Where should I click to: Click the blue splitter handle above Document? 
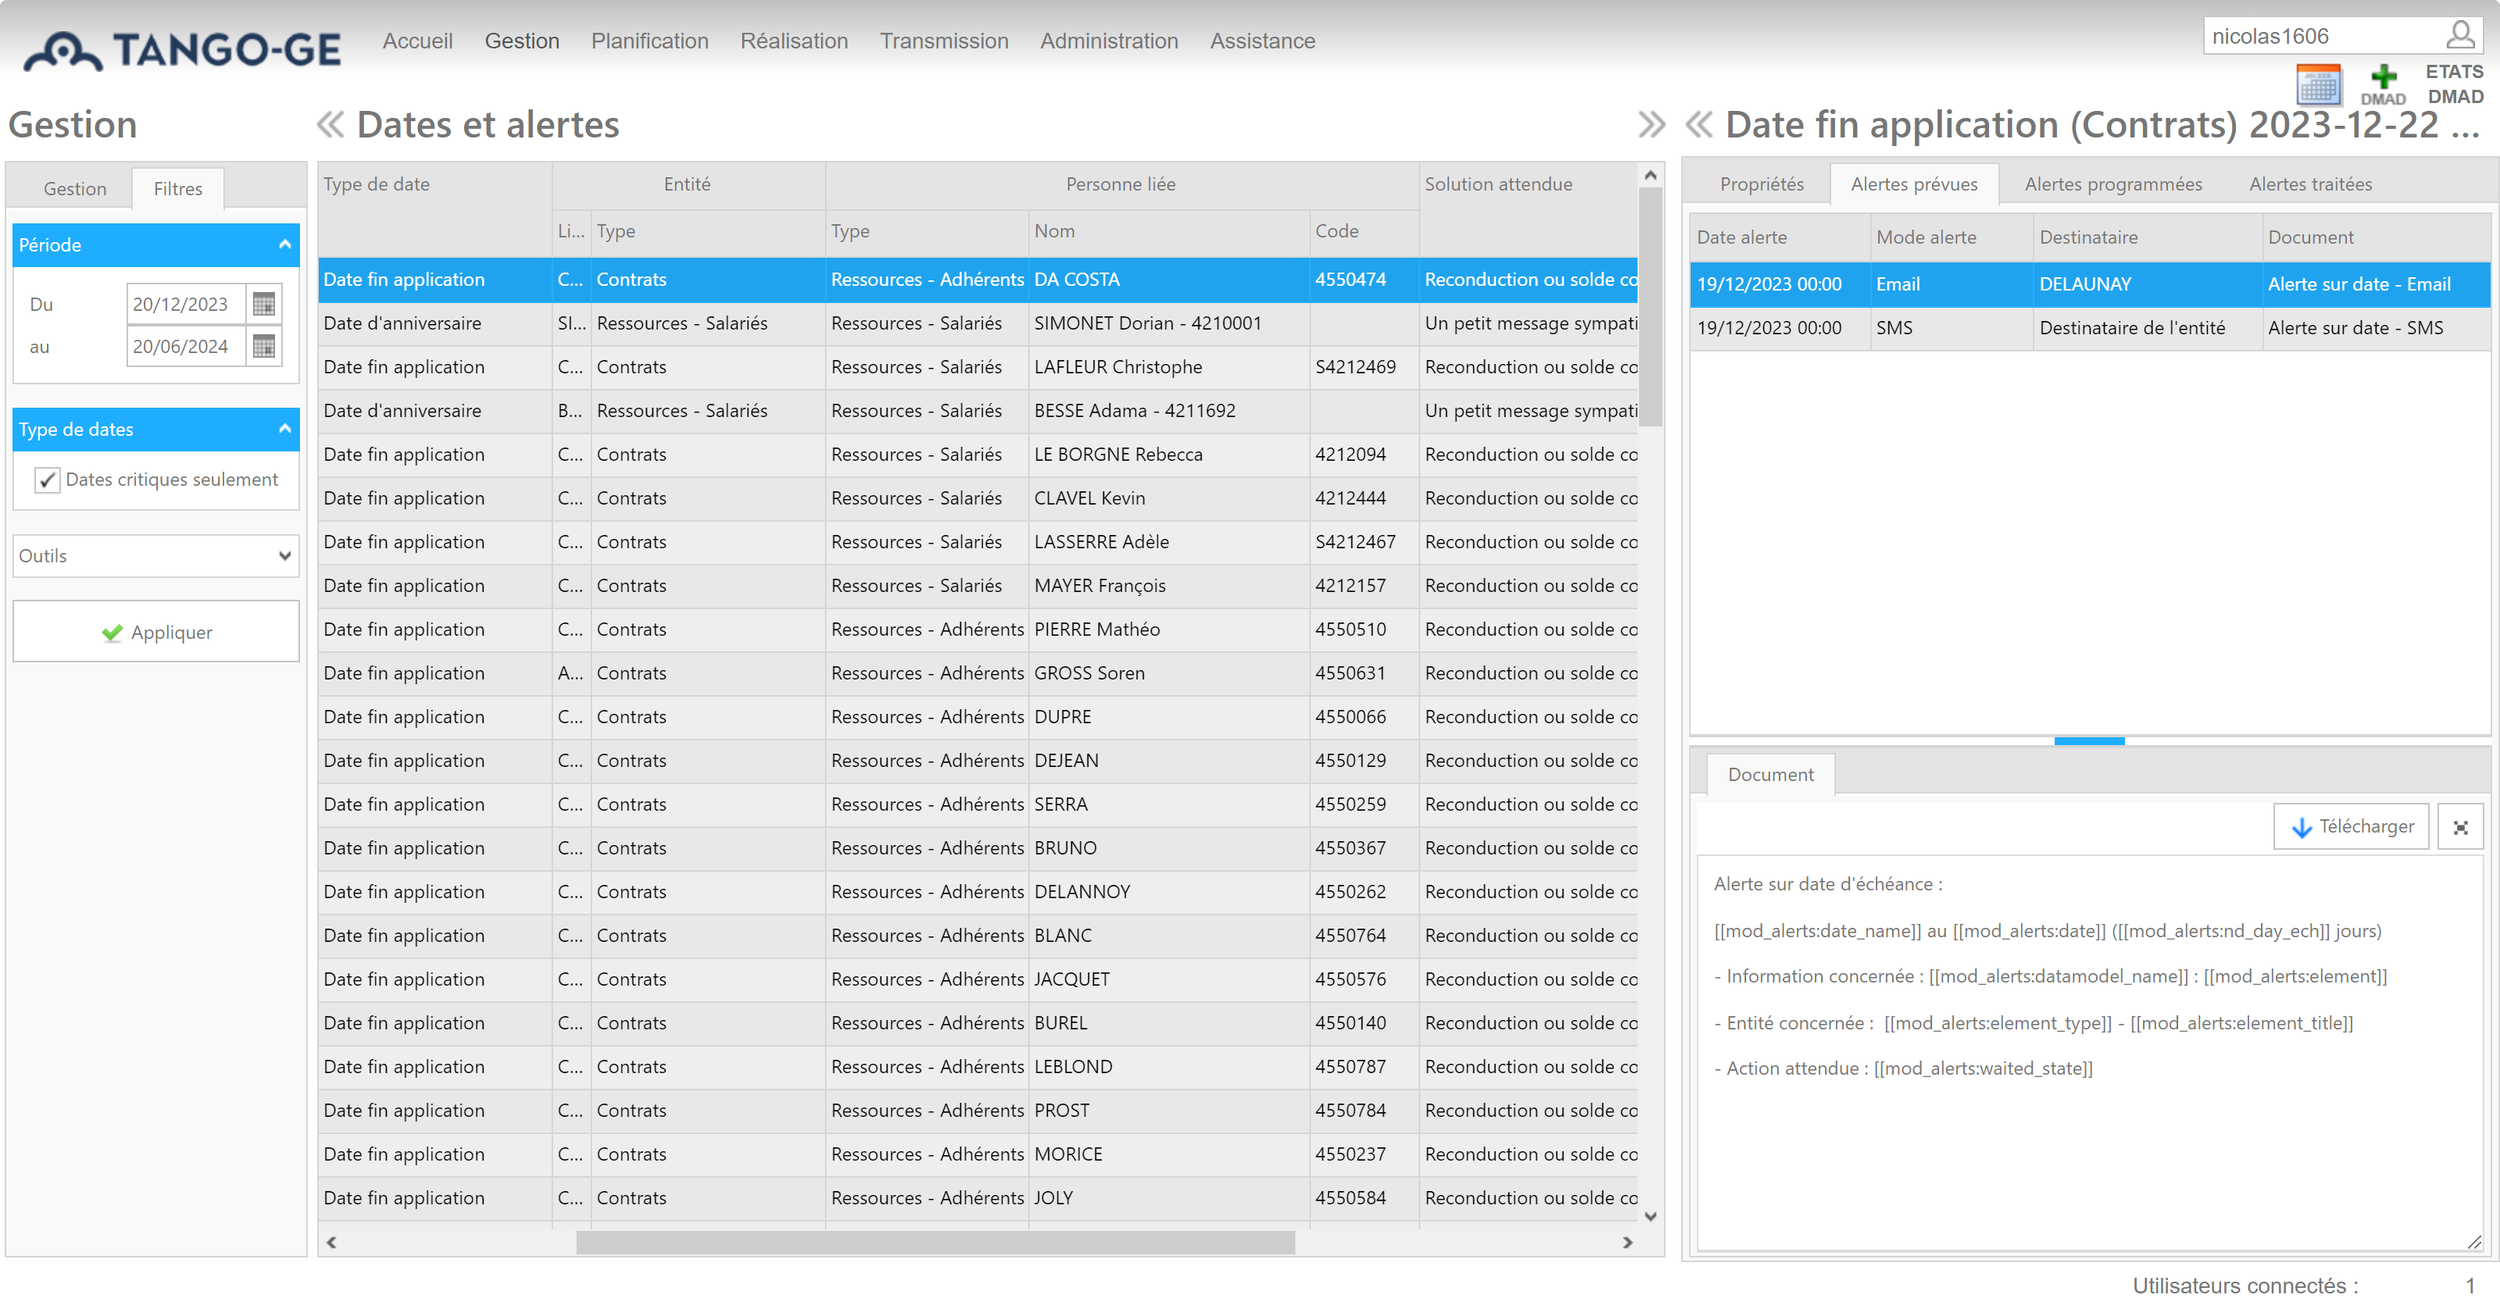(x=2089, y=741)
